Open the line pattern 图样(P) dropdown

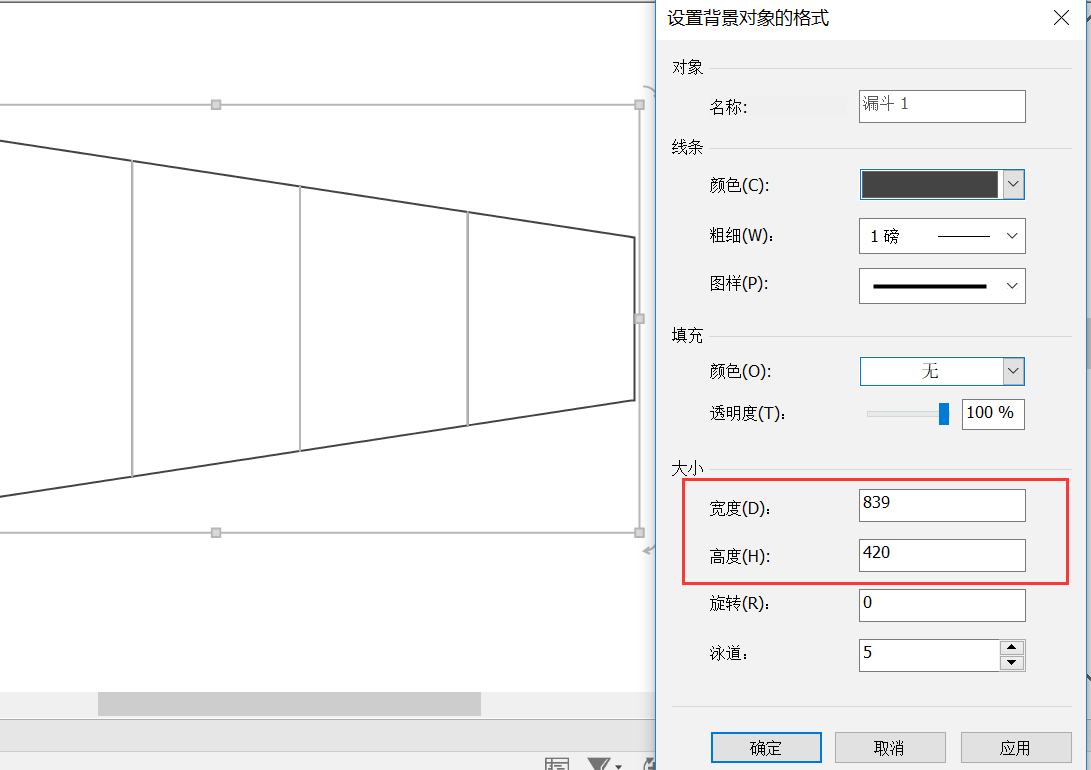coord(1012,286)
